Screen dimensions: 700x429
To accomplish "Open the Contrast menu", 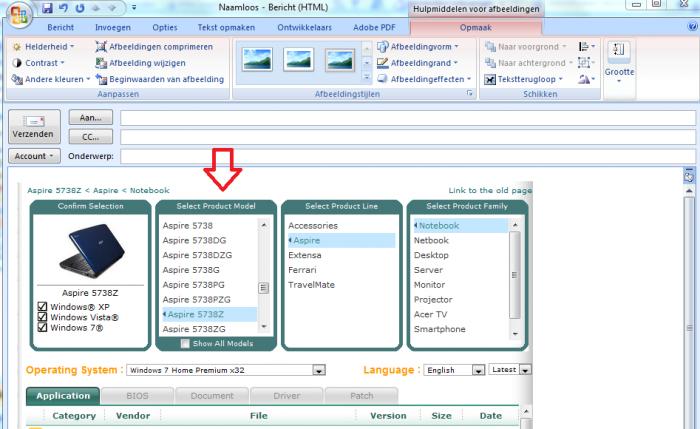I will click(x=38, y=63).
